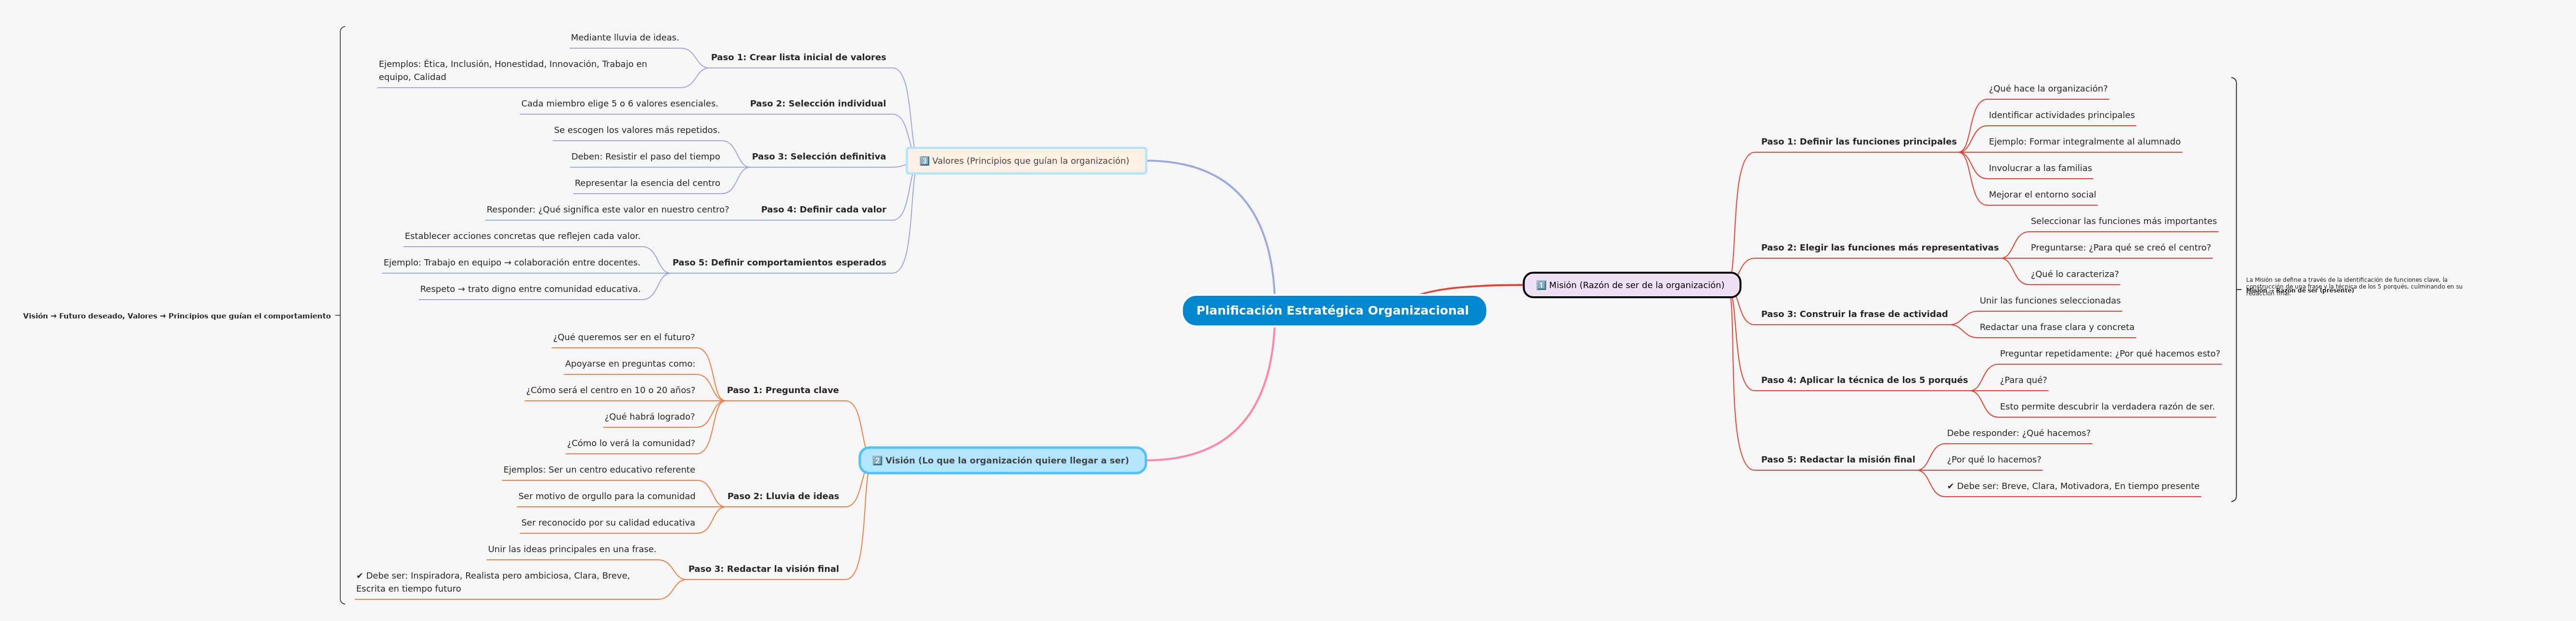This screenshot has height=621, width=2576.
Task: Select 'Paso 1: Definir las funciones principales'
Action: (1858, 142)
